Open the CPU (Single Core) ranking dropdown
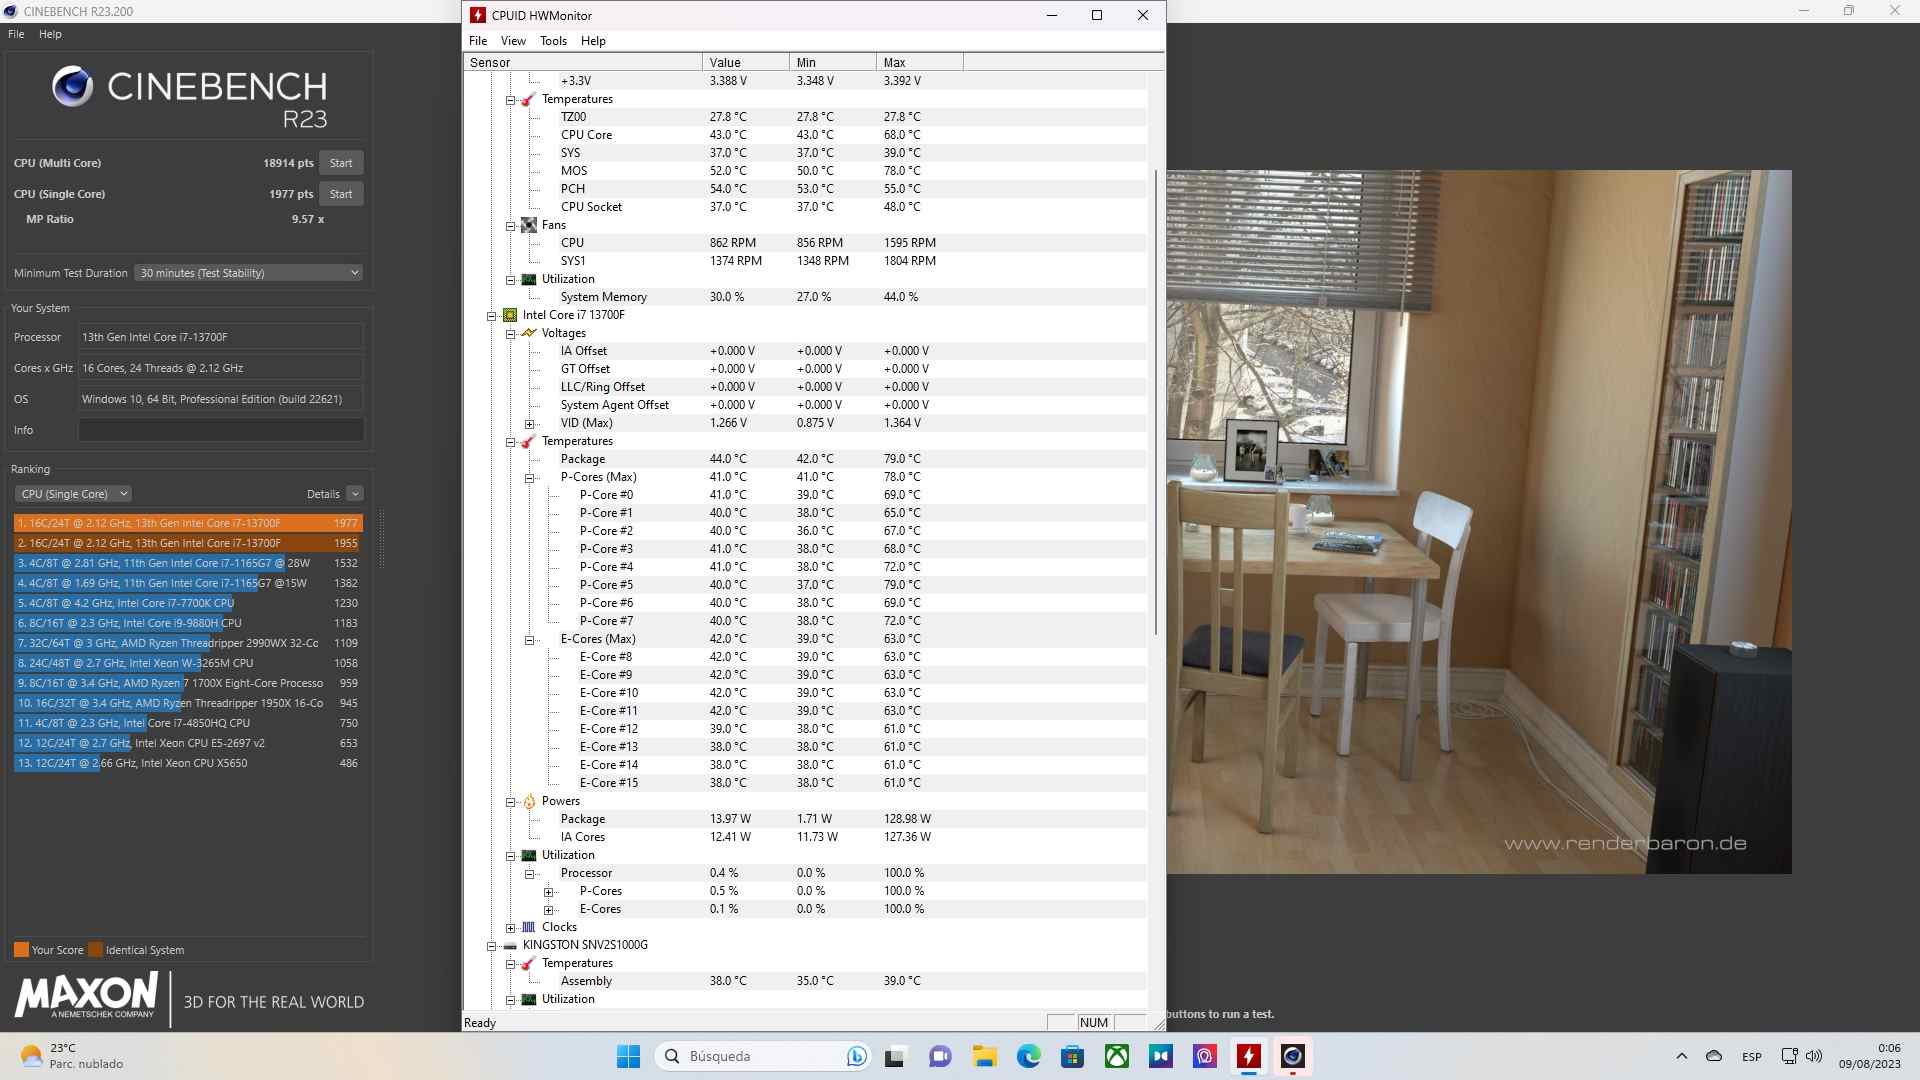 coord(73,494)
